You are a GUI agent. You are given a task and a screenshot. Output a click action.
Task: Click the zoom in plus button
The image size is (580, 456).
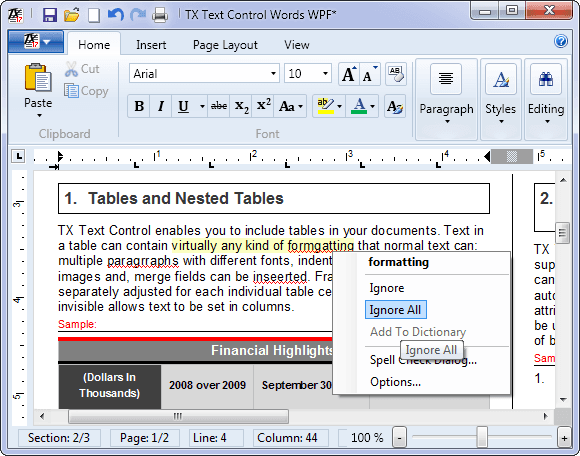[x=564, y=438]
